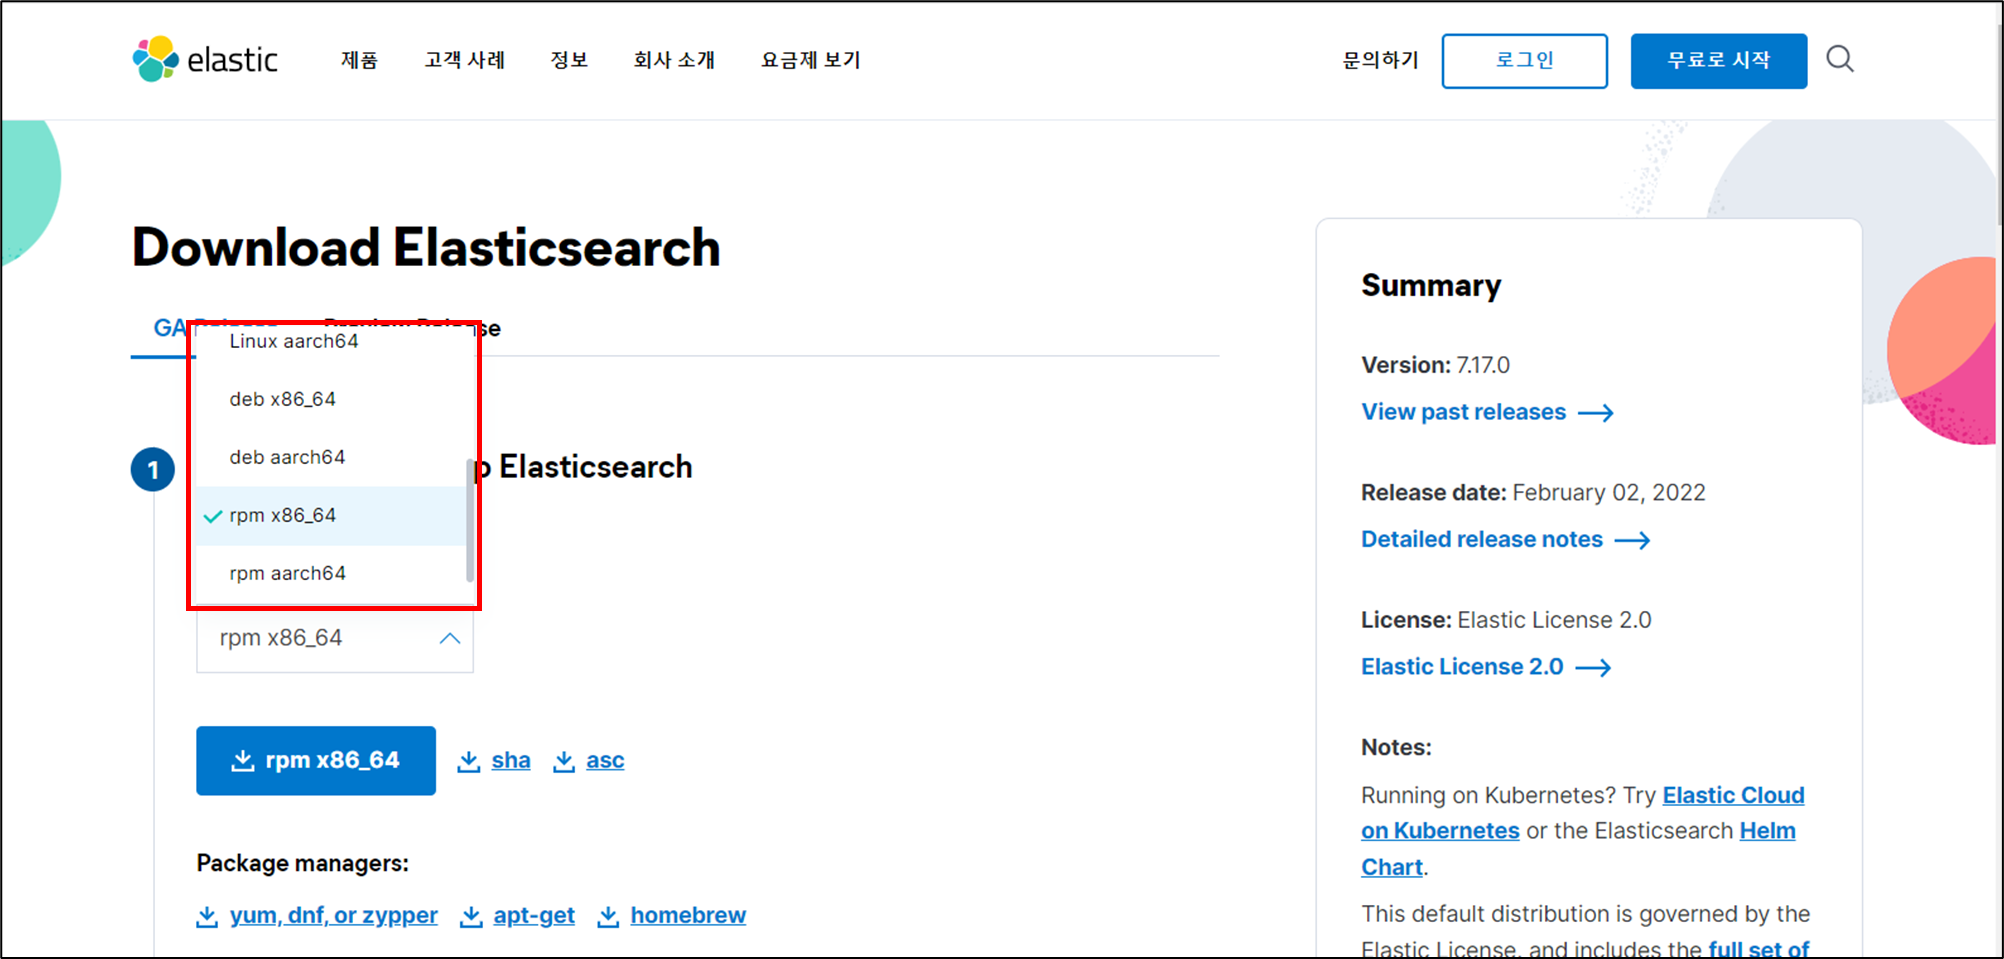The image size is (2004, 959).
Task: Click the Download Elasticsearch heading
Action: point(426,248)
